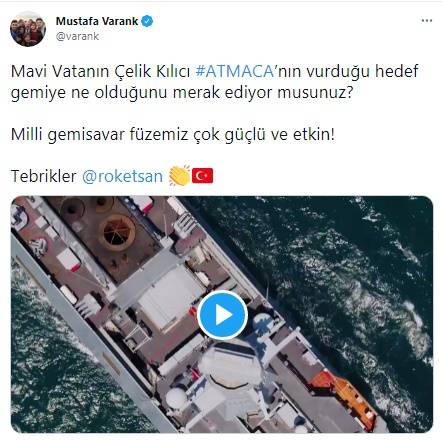
Task: Open the Mustafa Varank display name
Action: point(97,21)
